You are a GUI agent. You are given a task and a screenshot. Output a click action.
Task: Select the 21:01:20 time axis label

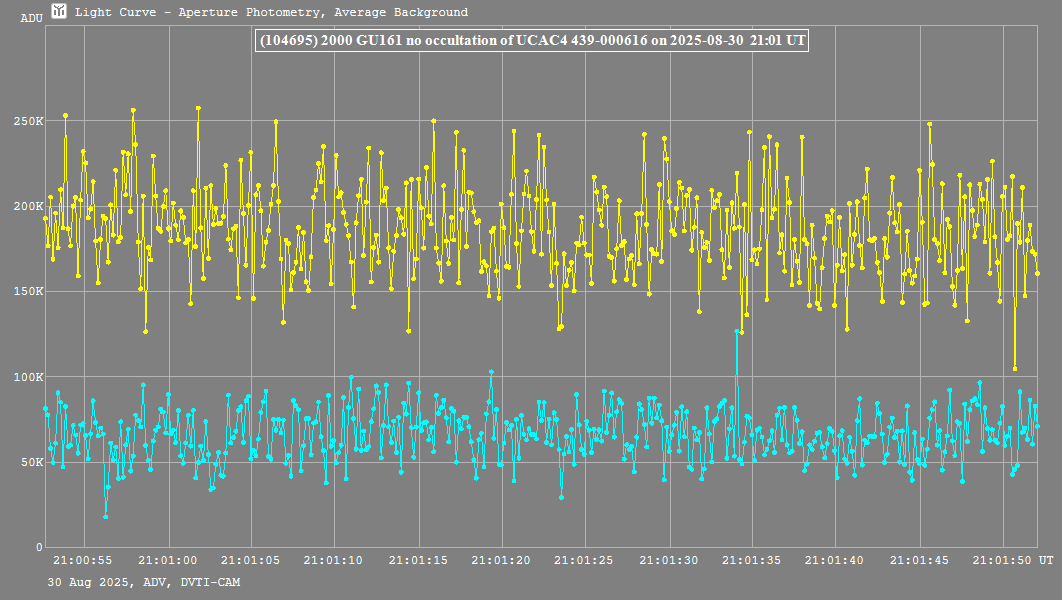click(502, 560)
